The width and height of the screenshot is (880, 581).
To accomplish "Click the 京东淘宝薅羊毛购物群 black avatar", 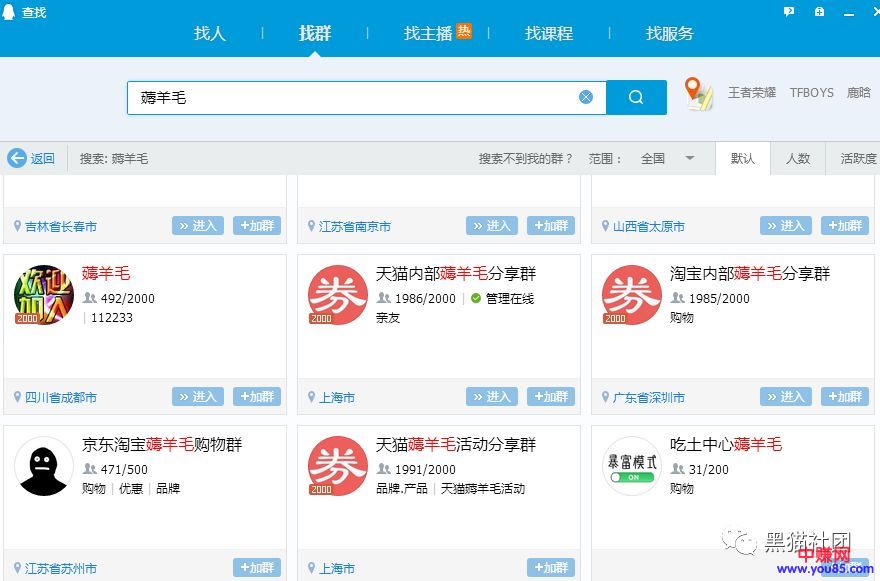I will pyautogui.click(x=44, y=466).
